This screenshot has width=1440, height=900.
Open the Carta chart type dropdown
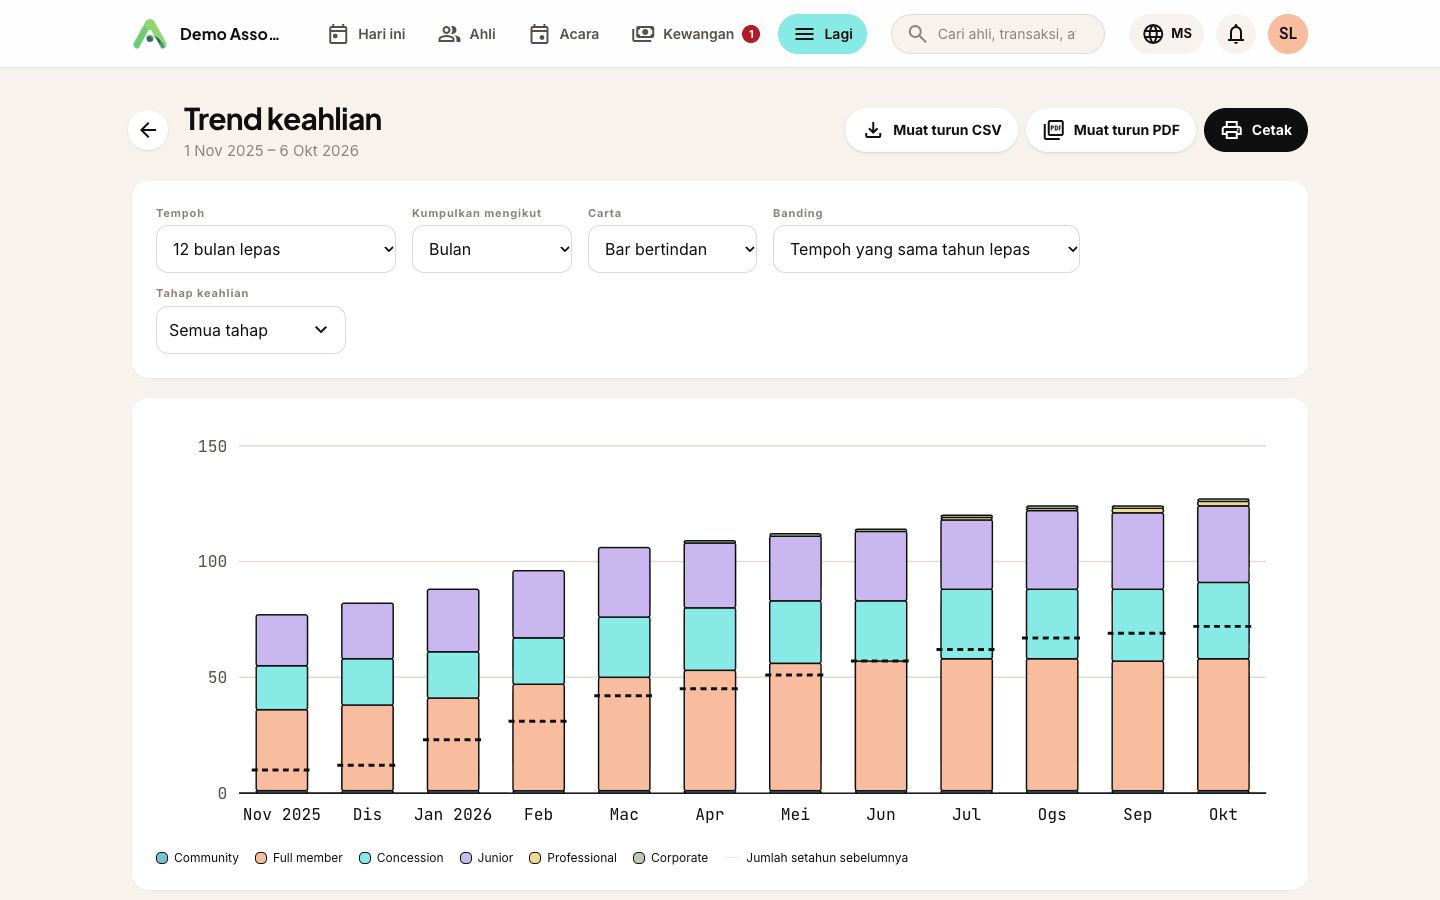(x=672, y=249)
